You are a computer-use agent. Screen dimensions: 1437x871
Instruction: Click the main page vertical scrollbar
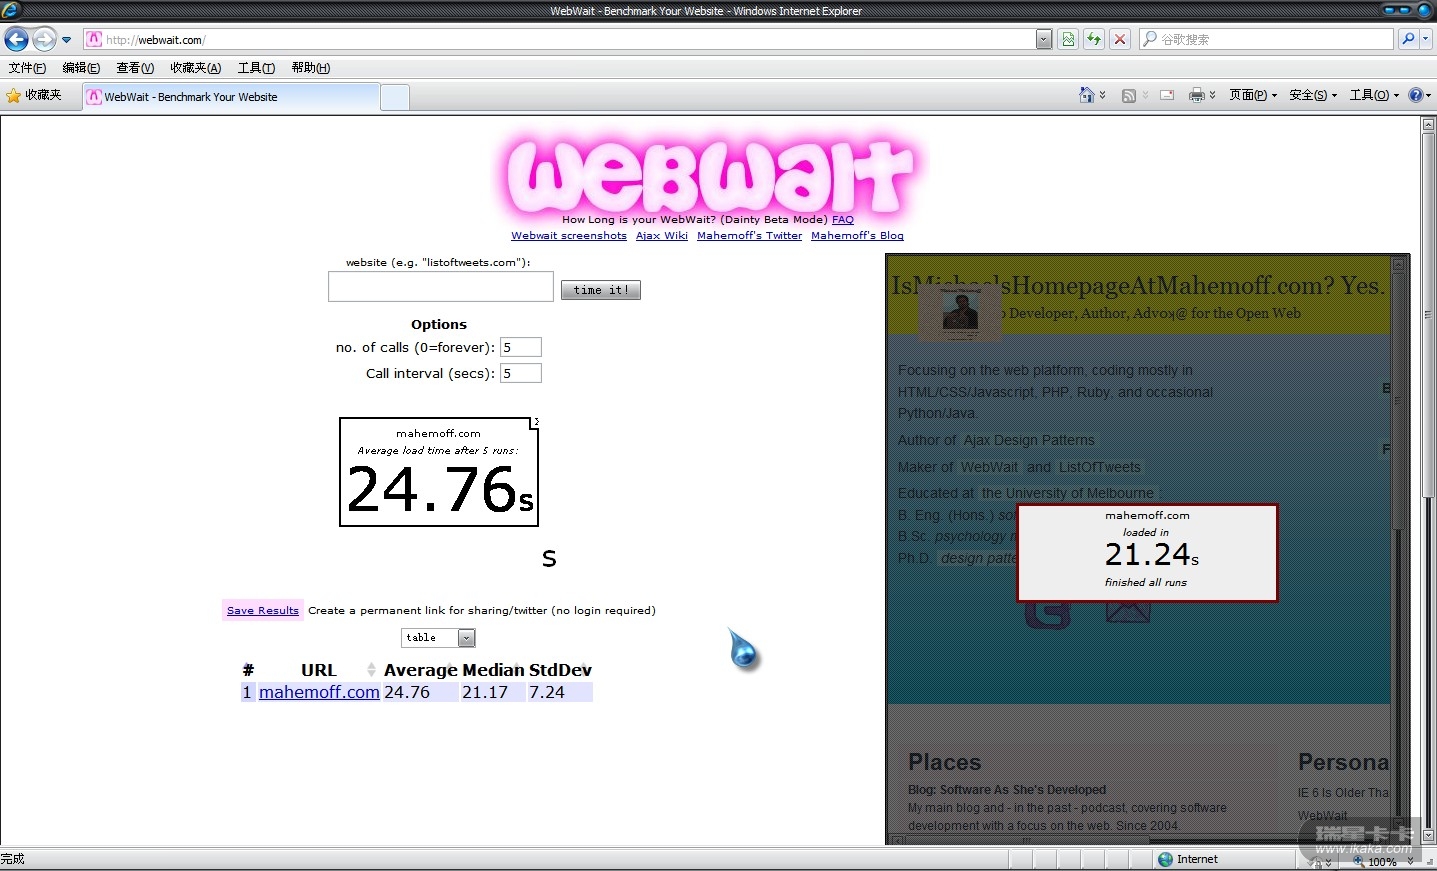click(1428, 480)
